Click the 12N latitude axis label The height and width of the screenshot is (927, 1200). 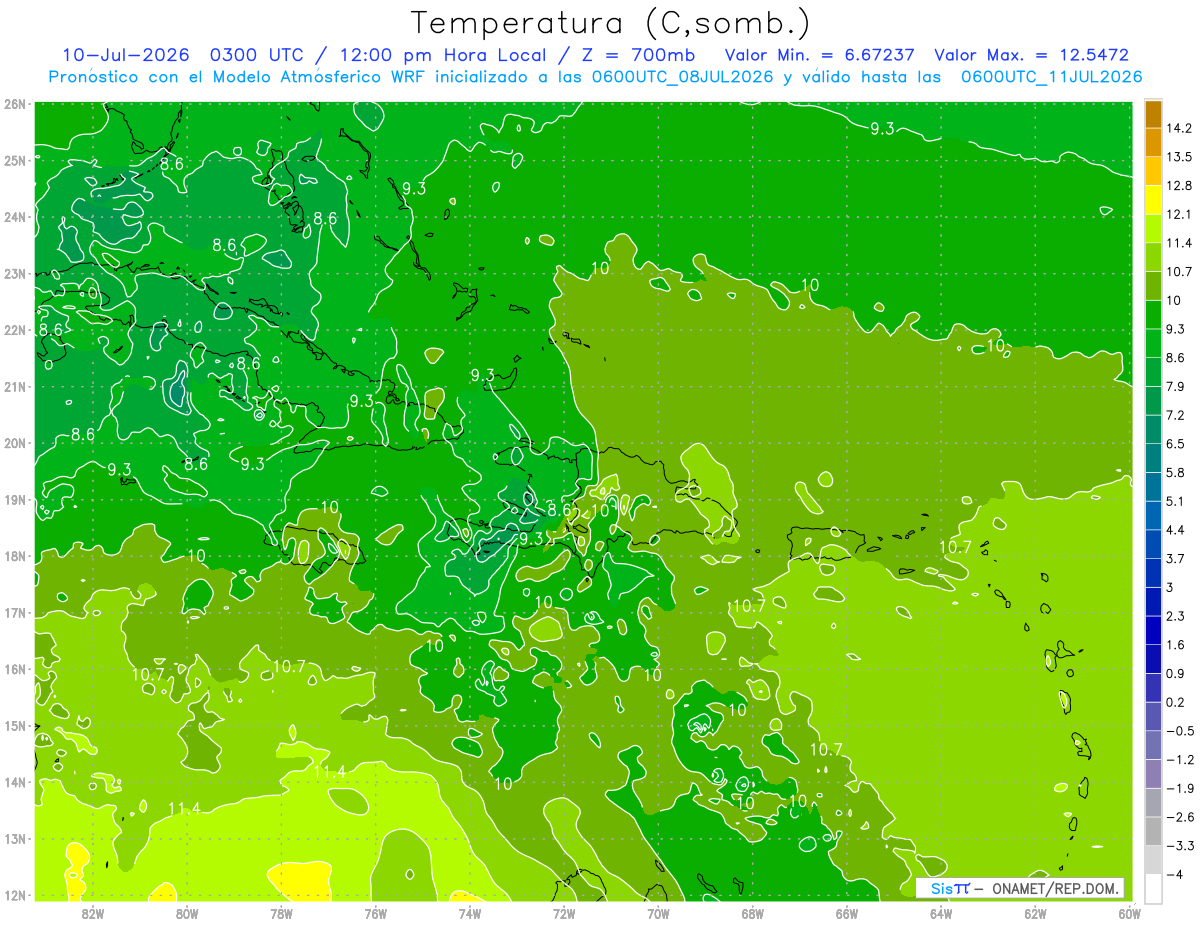[14, 895]
